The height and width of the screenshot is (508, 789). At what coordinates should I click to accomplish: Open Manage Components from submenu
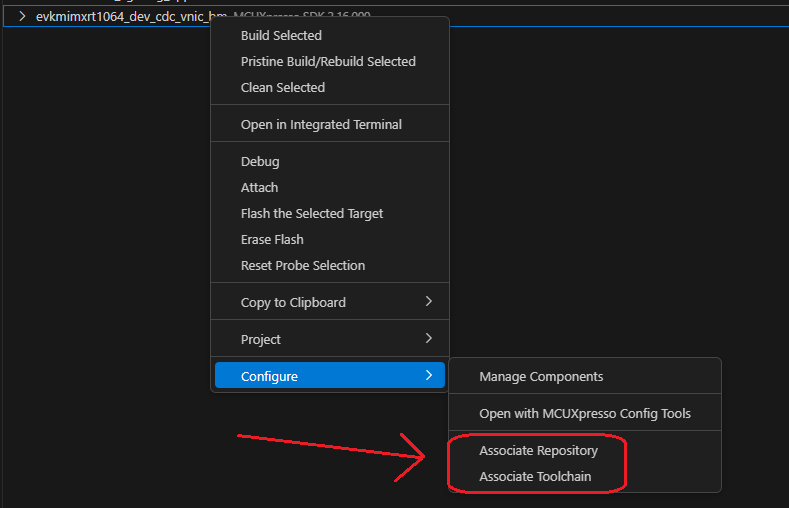tap(541, 377)
